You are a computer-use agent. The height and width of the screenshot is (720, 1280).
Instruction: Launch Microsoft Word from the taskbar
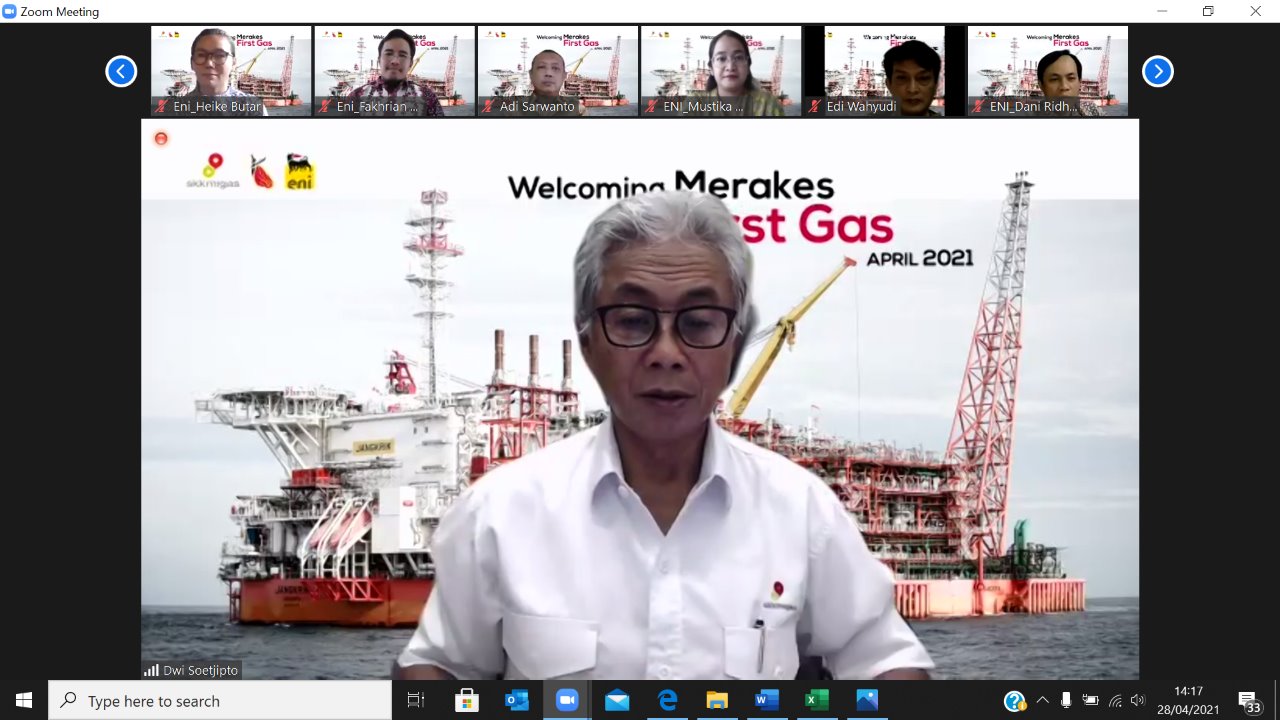click(767, 700)
